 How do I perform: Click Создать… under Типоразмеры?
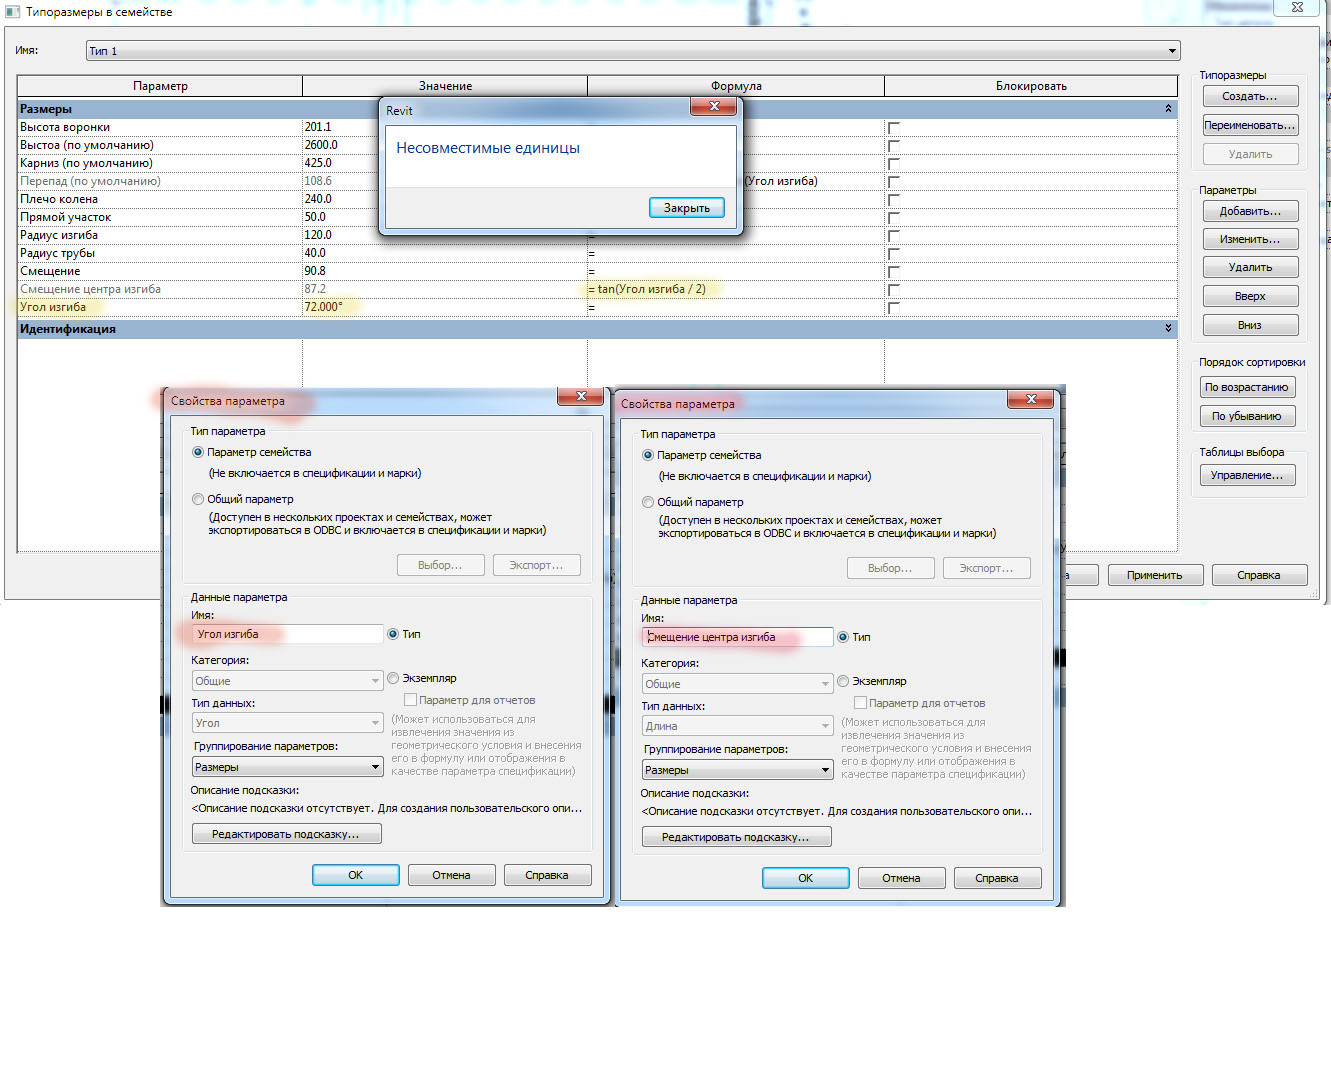pyautogui.click(x=1250, y=96)
